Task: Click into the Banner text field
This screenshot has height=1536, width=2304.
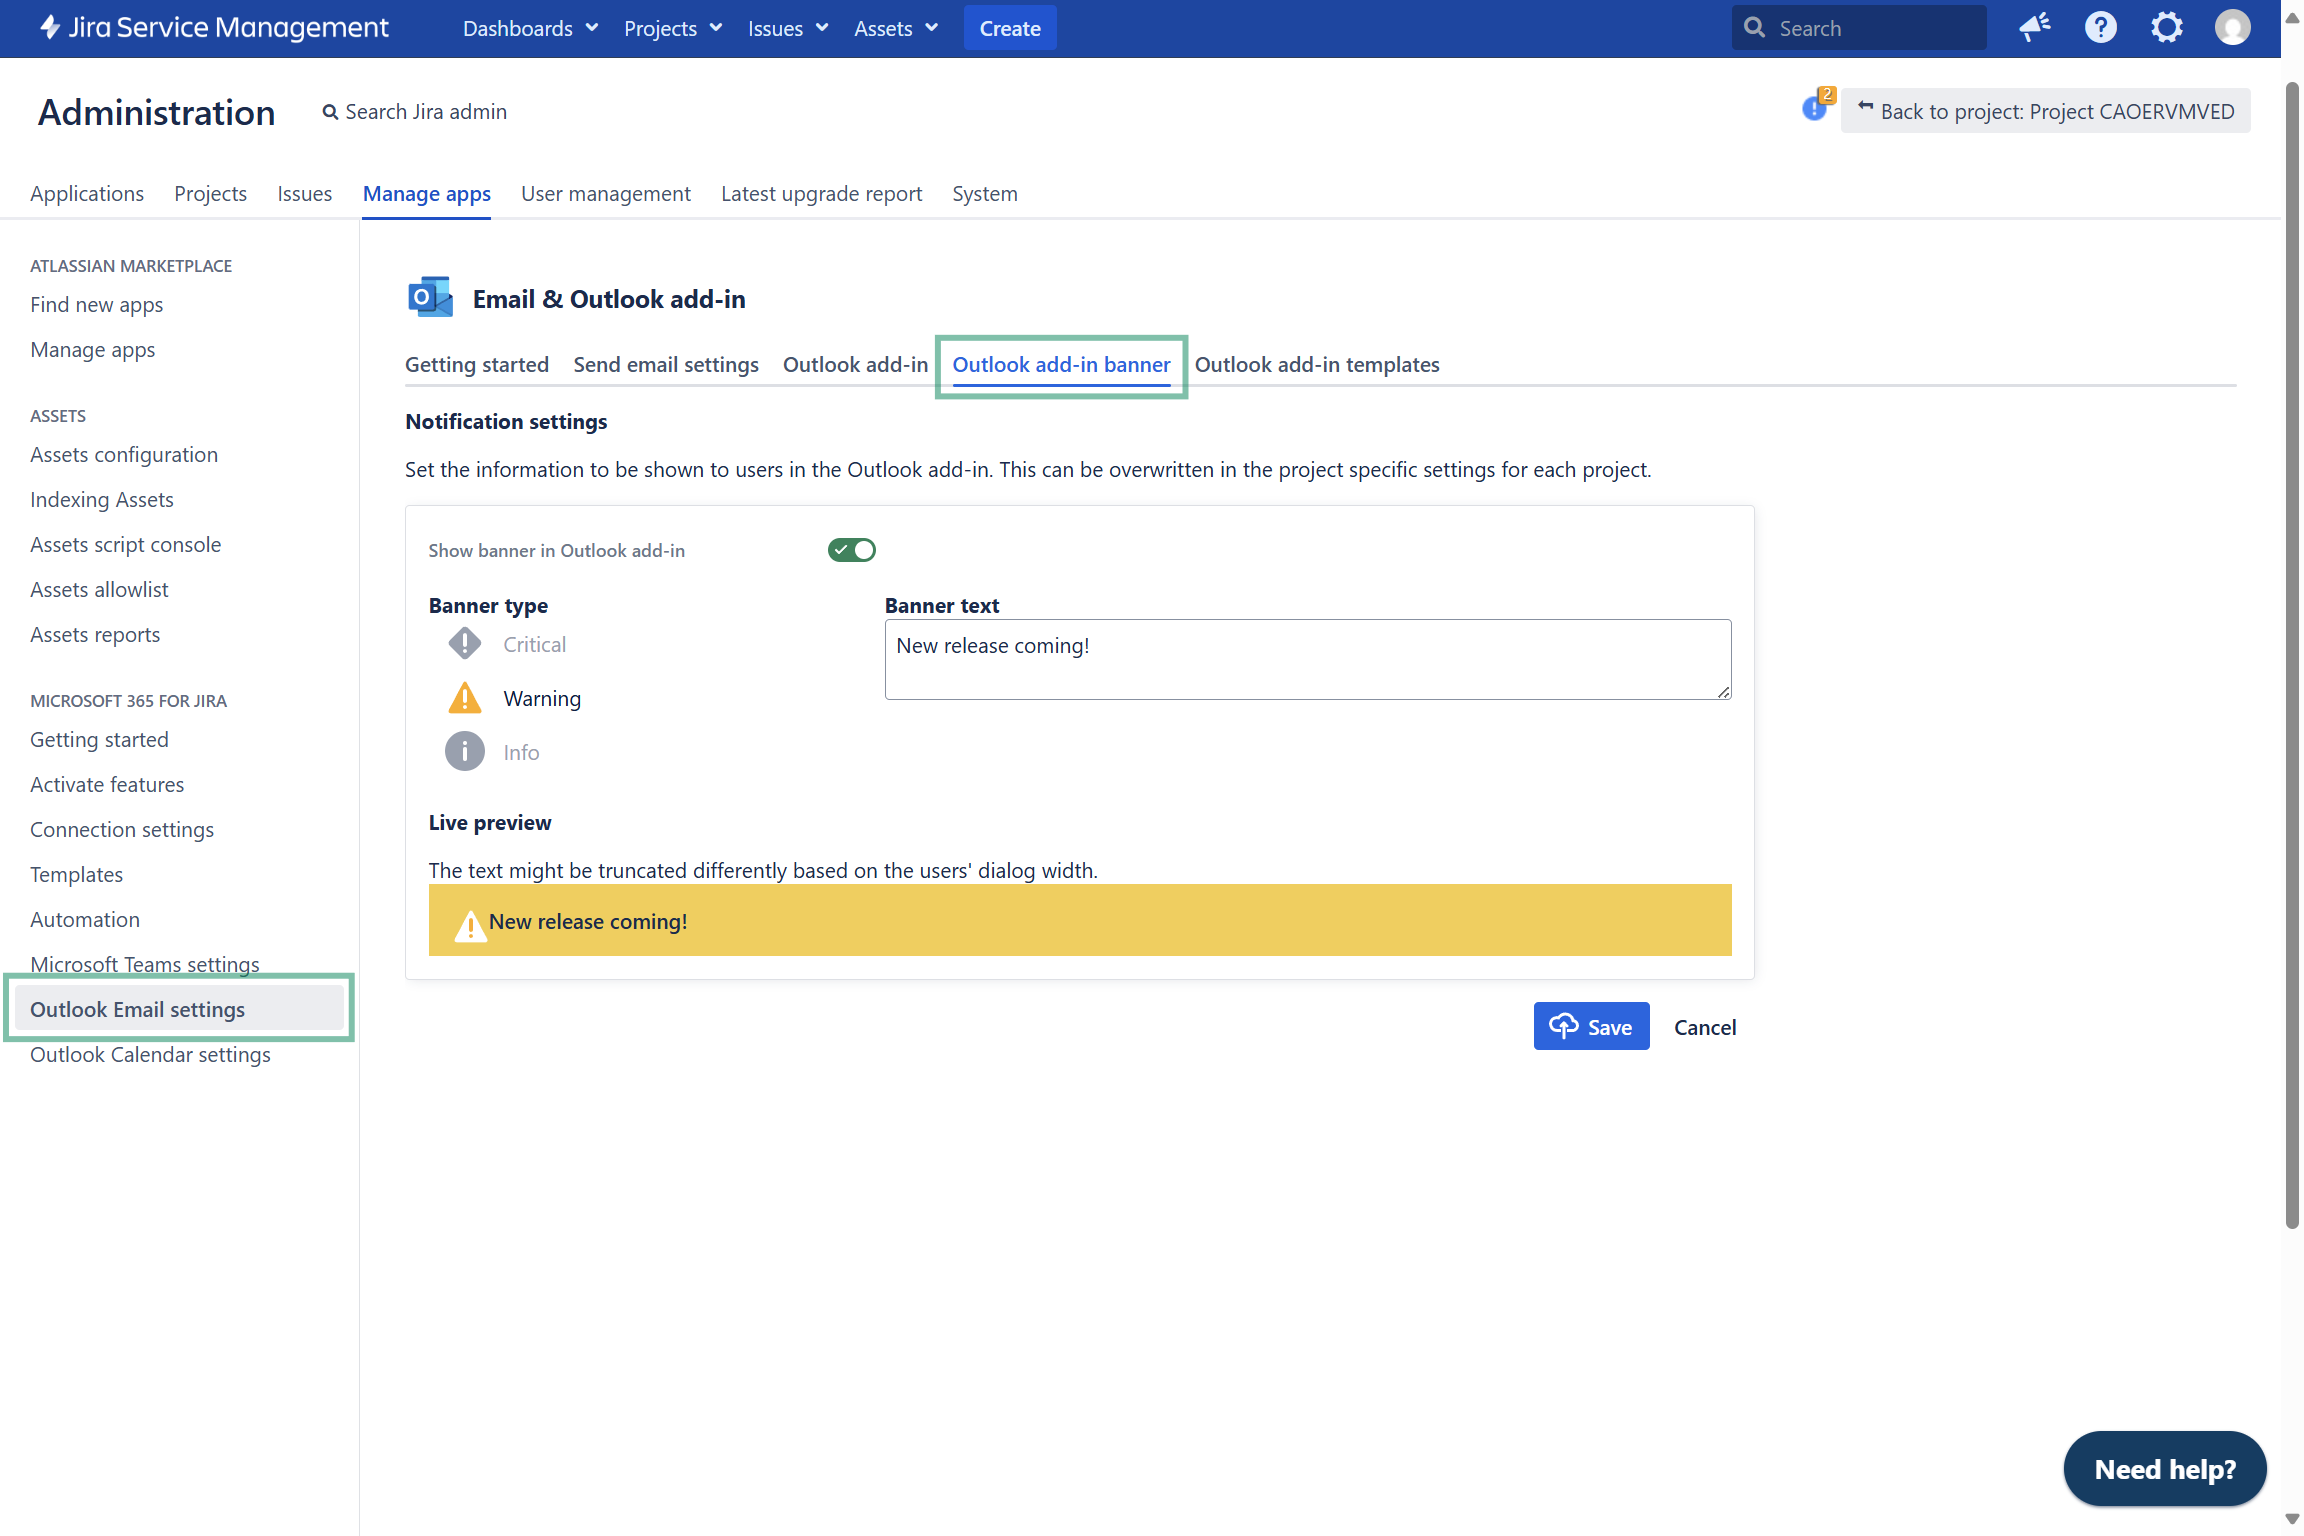Action: coord(1306,659)
